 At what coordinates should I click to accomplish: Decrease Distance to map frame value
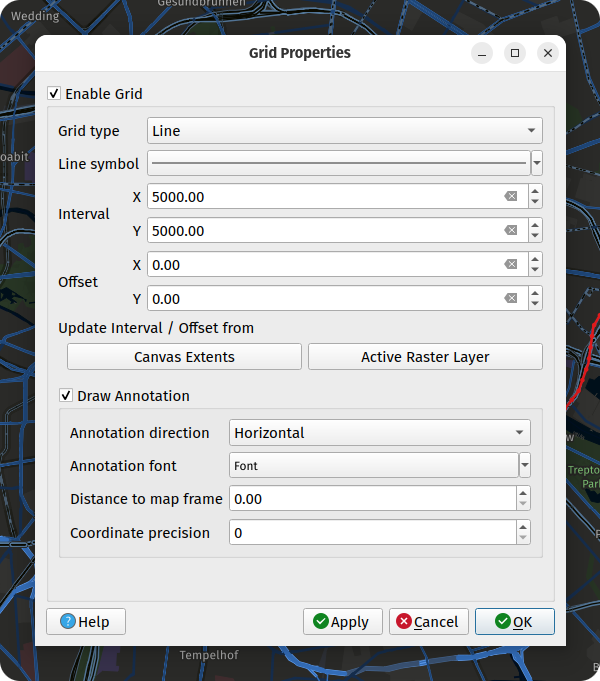(x=523, y=504)
